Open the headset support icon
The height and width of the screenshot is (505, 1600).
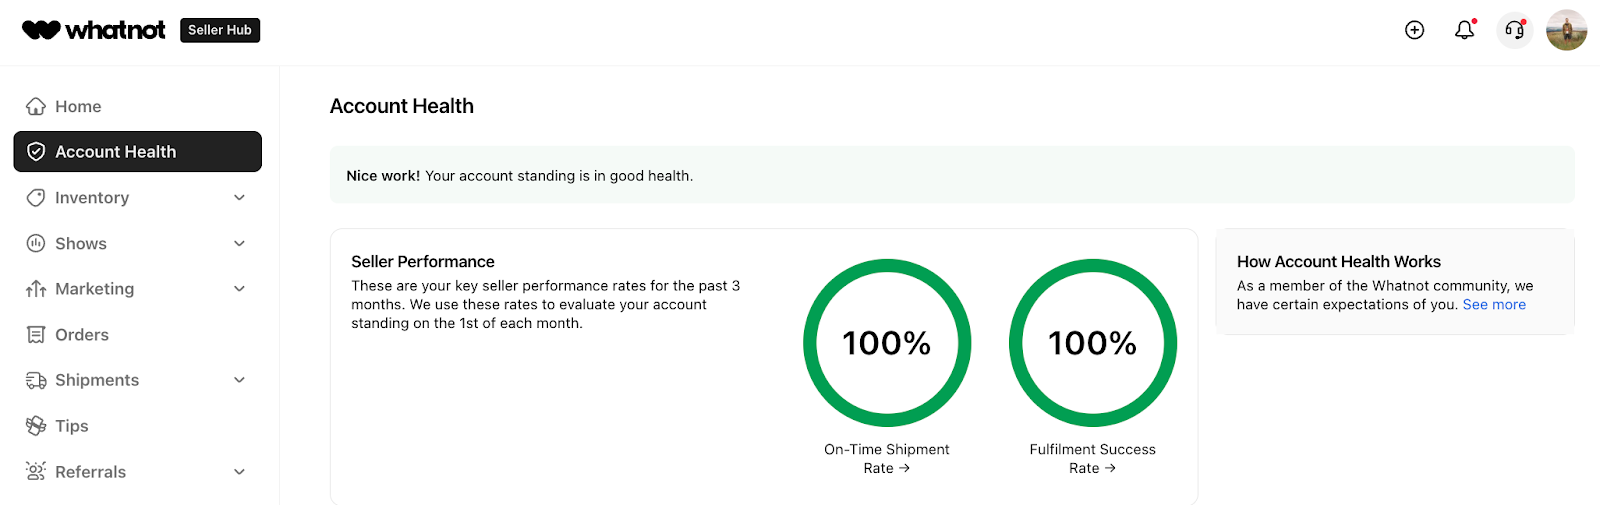tap(1514, 30)
